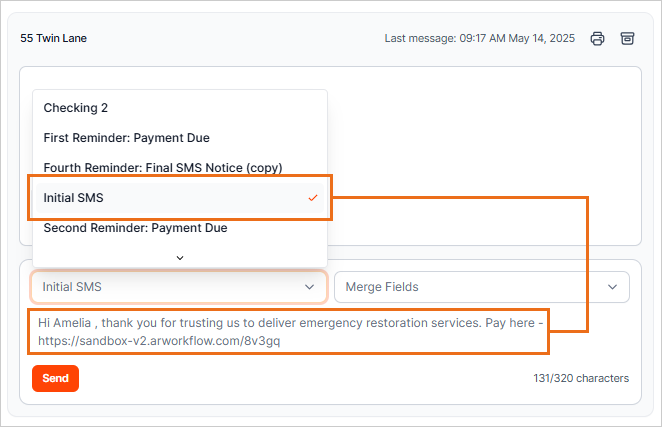This screenshot has width=662, height=427.
Task: Click the down chevron below the template list
Action: click(180, 257)
